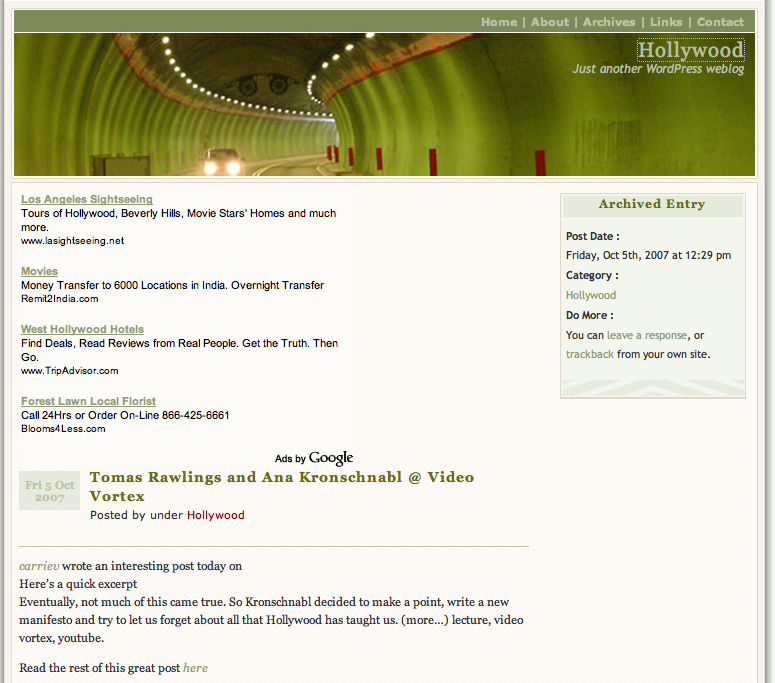Visit the carriev author link
775x683 pixels.
coord(39,566)
